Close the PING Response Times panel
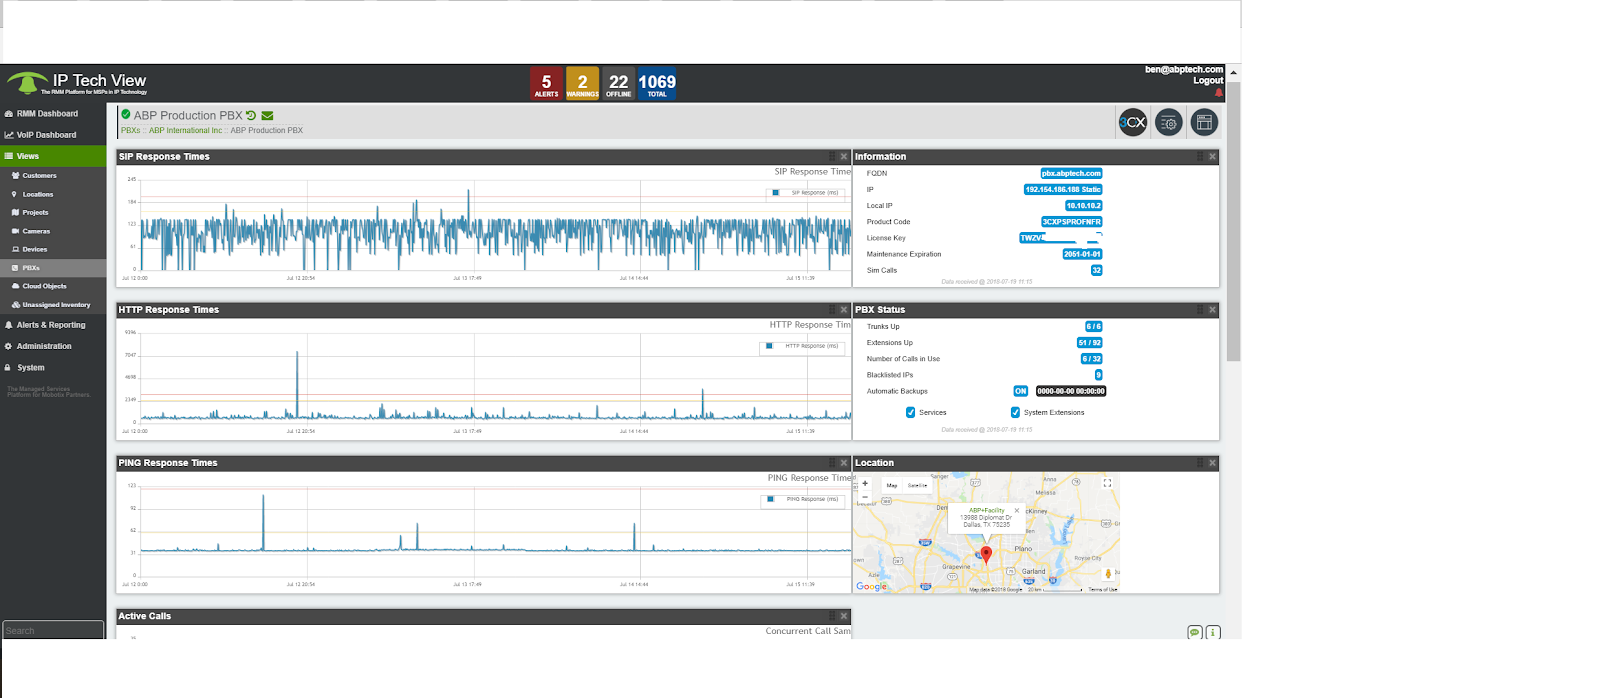The image size is (1600, 698). pos(844,462)
